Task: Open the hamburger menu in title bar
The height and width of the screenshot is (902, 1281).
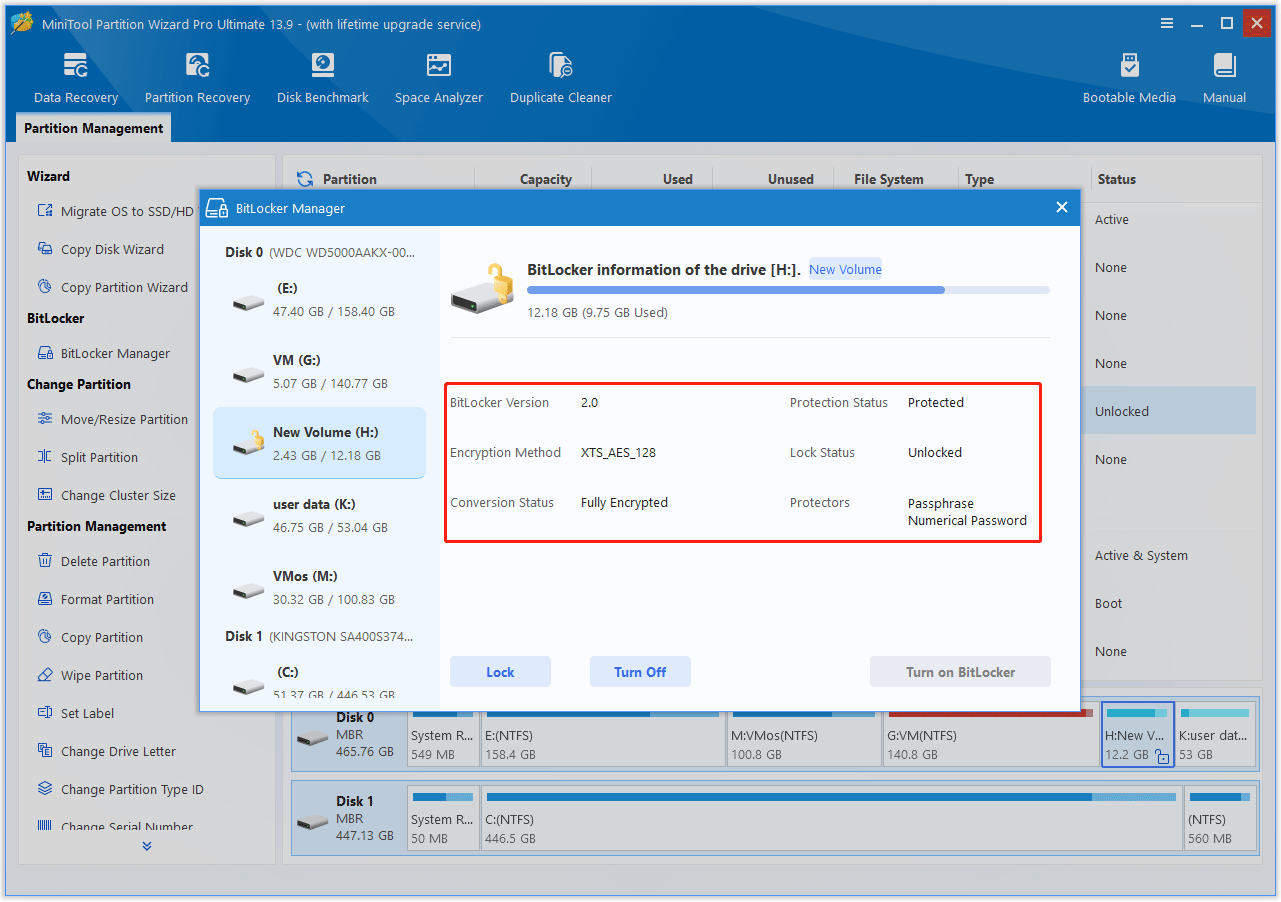Action: pyautogui.click(x=1167, y=23)
